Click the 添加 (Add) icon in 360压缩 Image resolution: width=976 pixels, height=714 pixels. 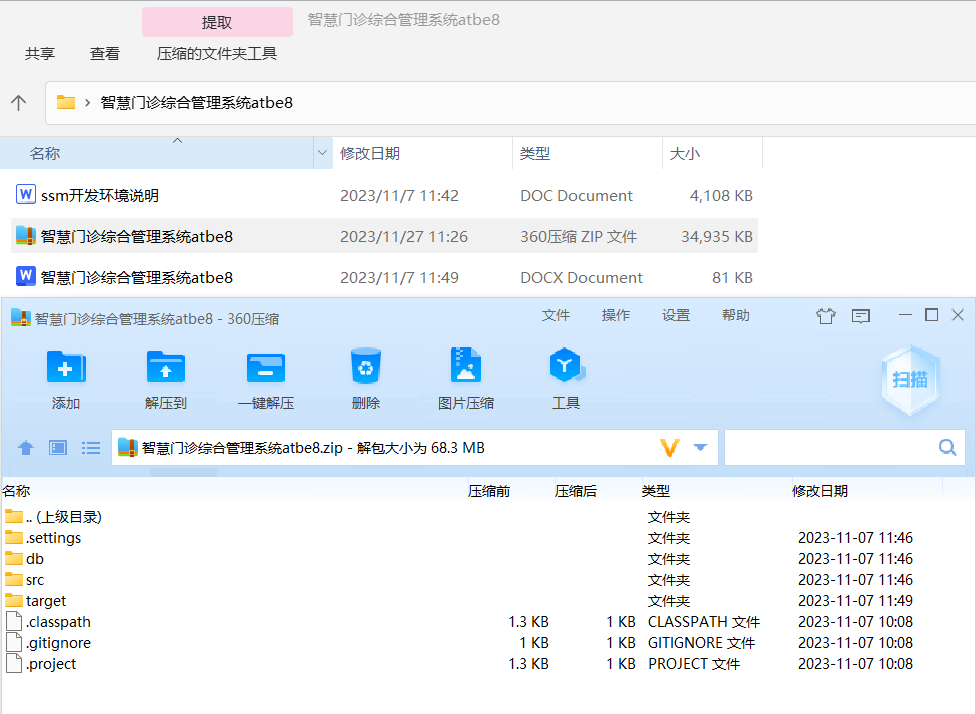click(66, 367)
